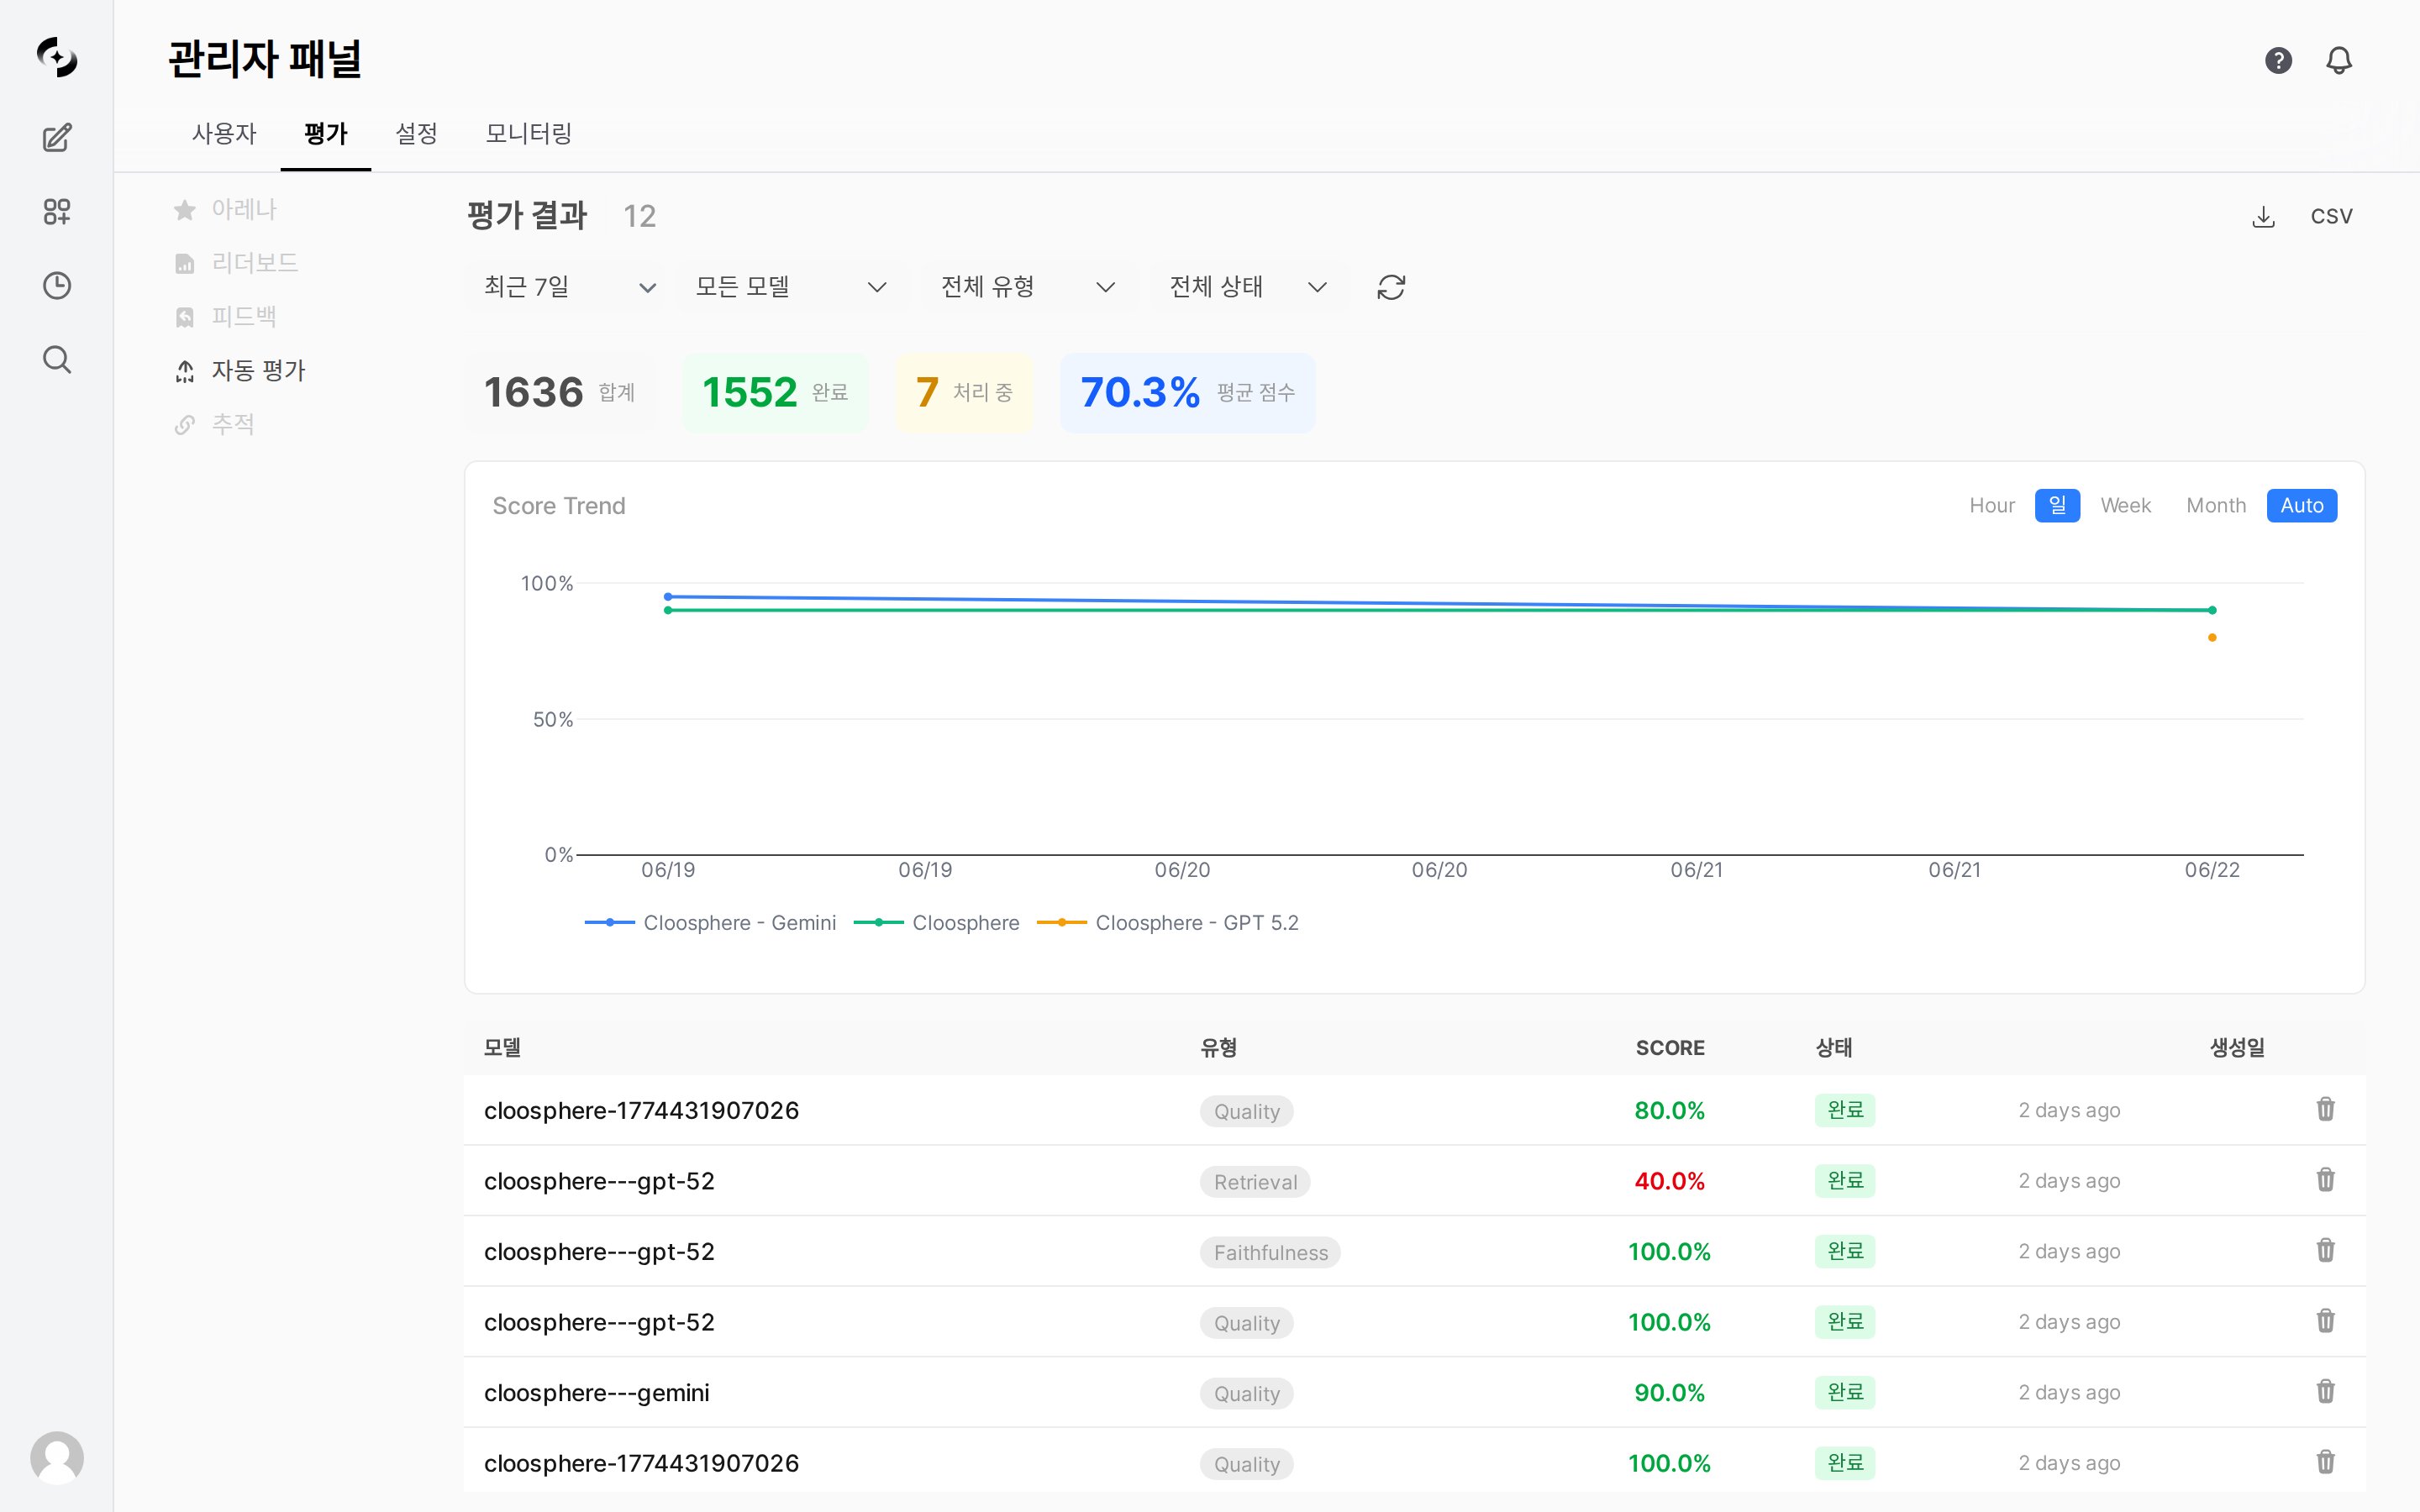Click the 피드백 icon
The height and width of the screenshot is (1512, 2420).
[185, 318]
